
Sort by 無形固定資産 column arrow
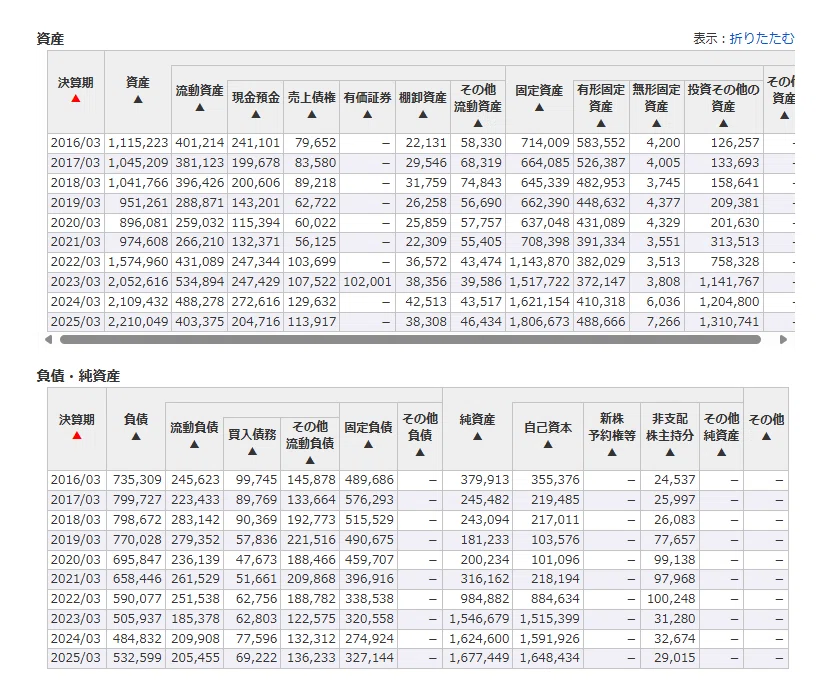click(656, 123)
